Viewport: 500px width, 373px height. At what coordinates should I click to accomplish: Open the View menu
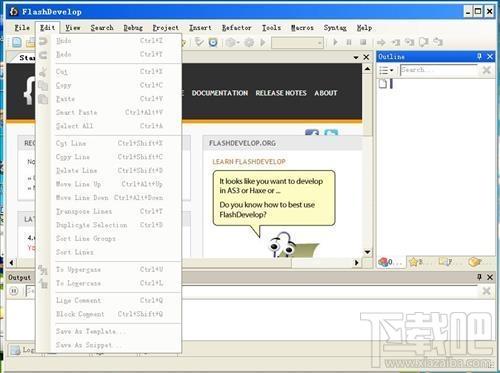(73, 28)
